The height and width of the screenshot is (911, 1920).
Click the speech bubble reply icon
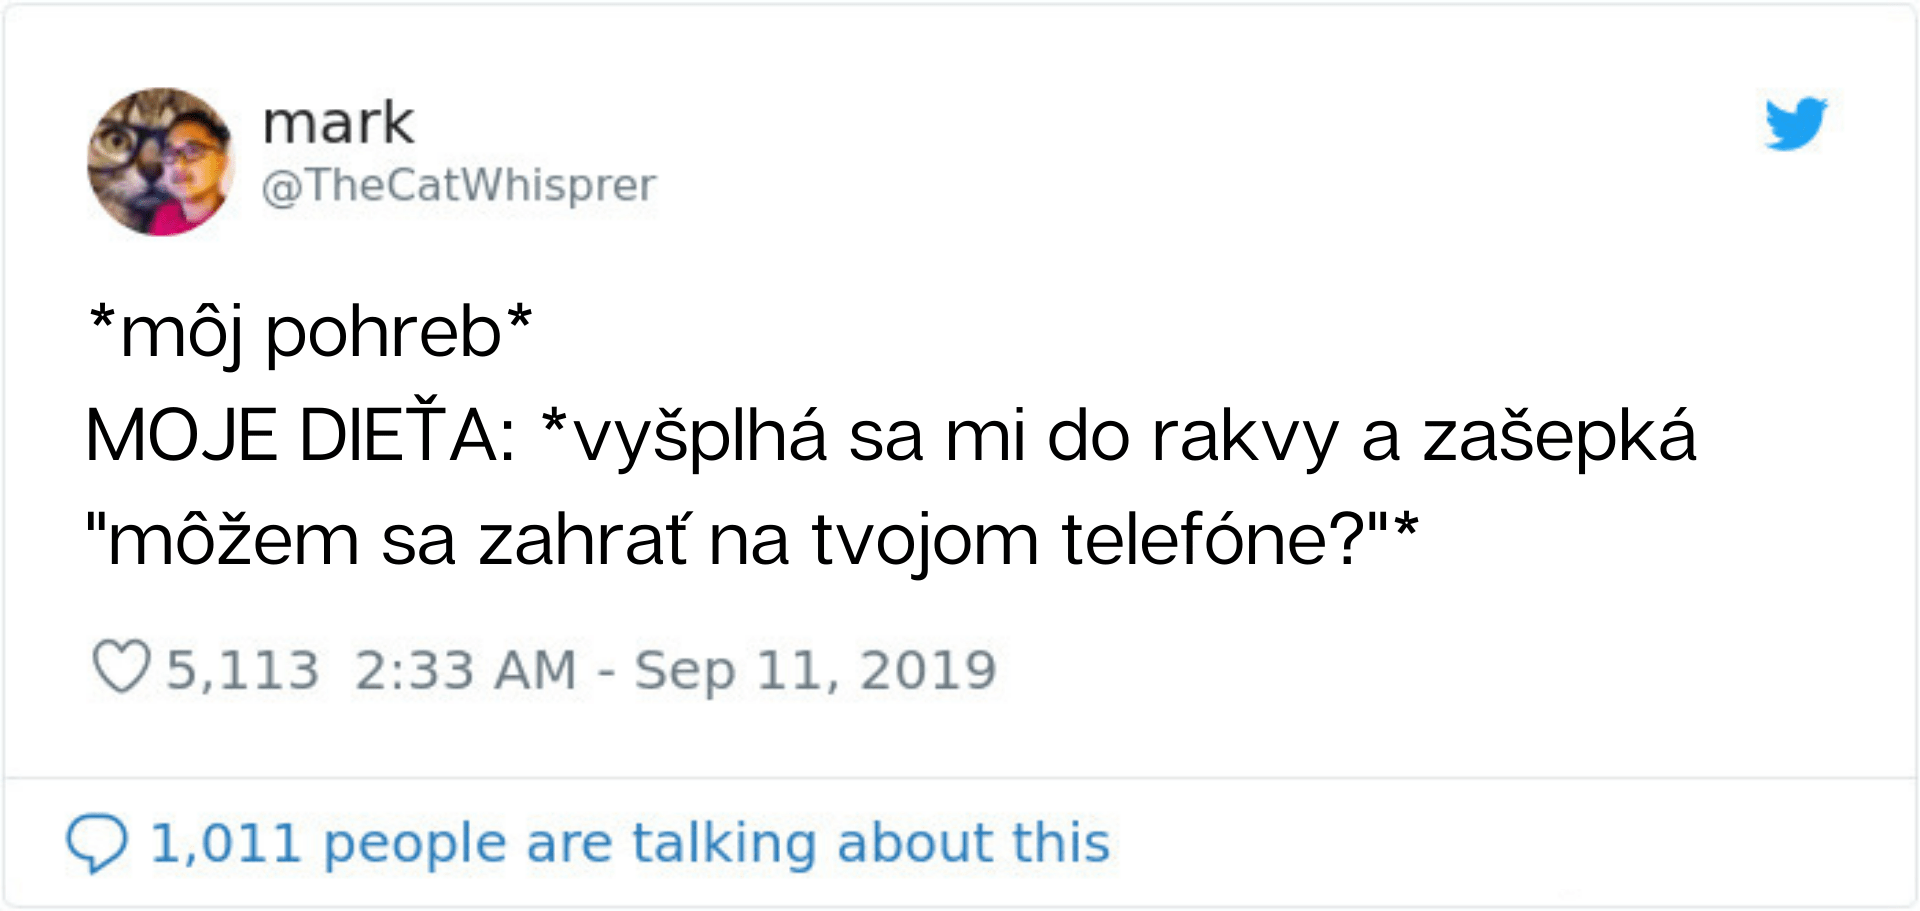click(x=96, y=842)
